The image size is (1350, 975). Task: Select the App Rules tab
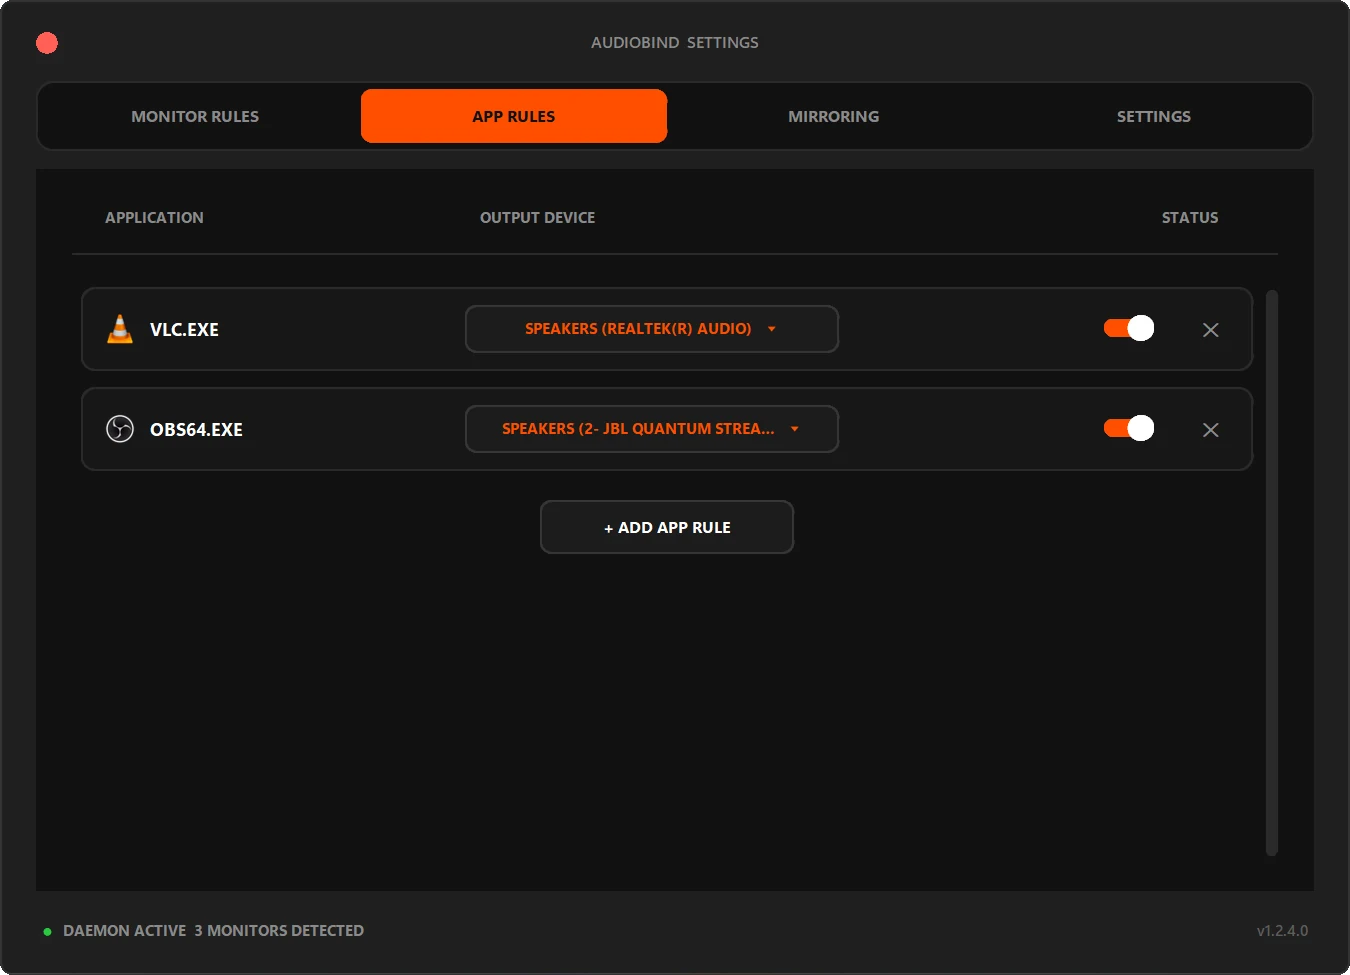point(514,116)
